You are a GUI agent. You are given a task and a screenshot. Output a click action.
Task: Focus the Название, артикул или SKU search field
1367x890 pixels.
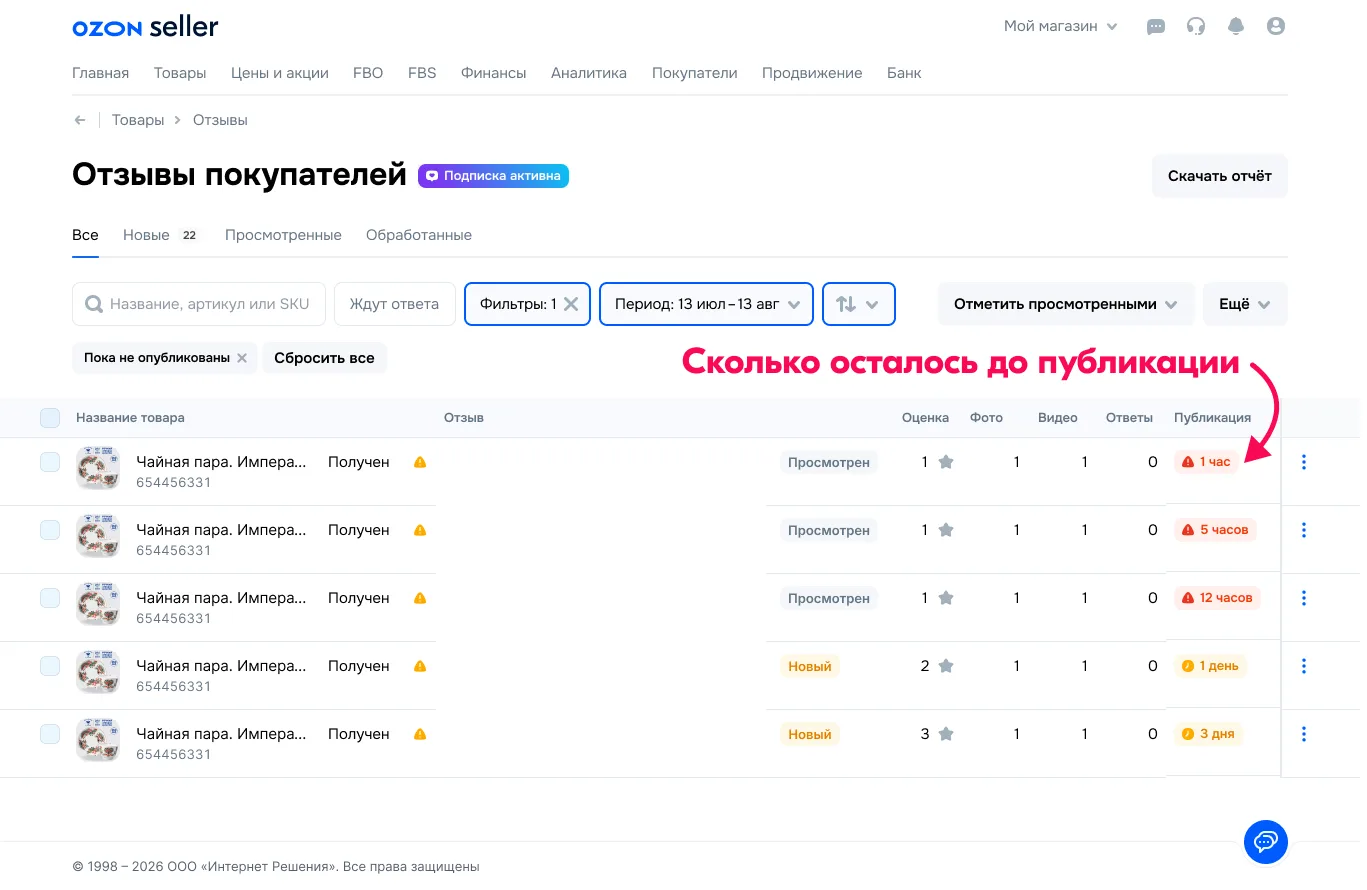click(199, 304)
